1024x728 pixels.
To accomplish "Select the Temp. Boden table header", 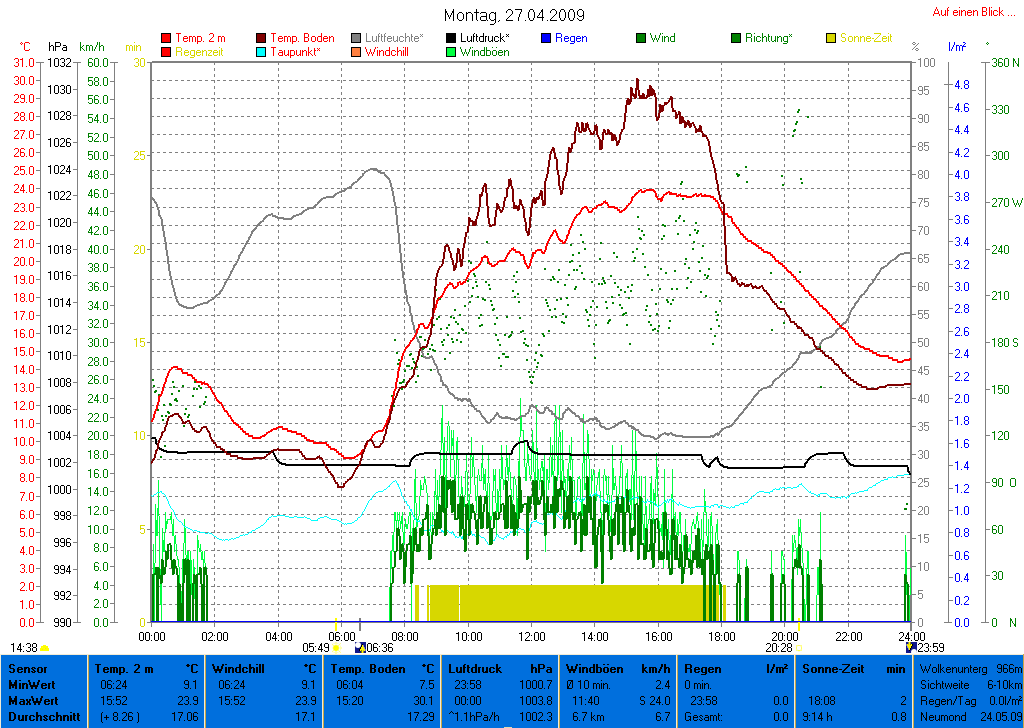I will (382, 668).
